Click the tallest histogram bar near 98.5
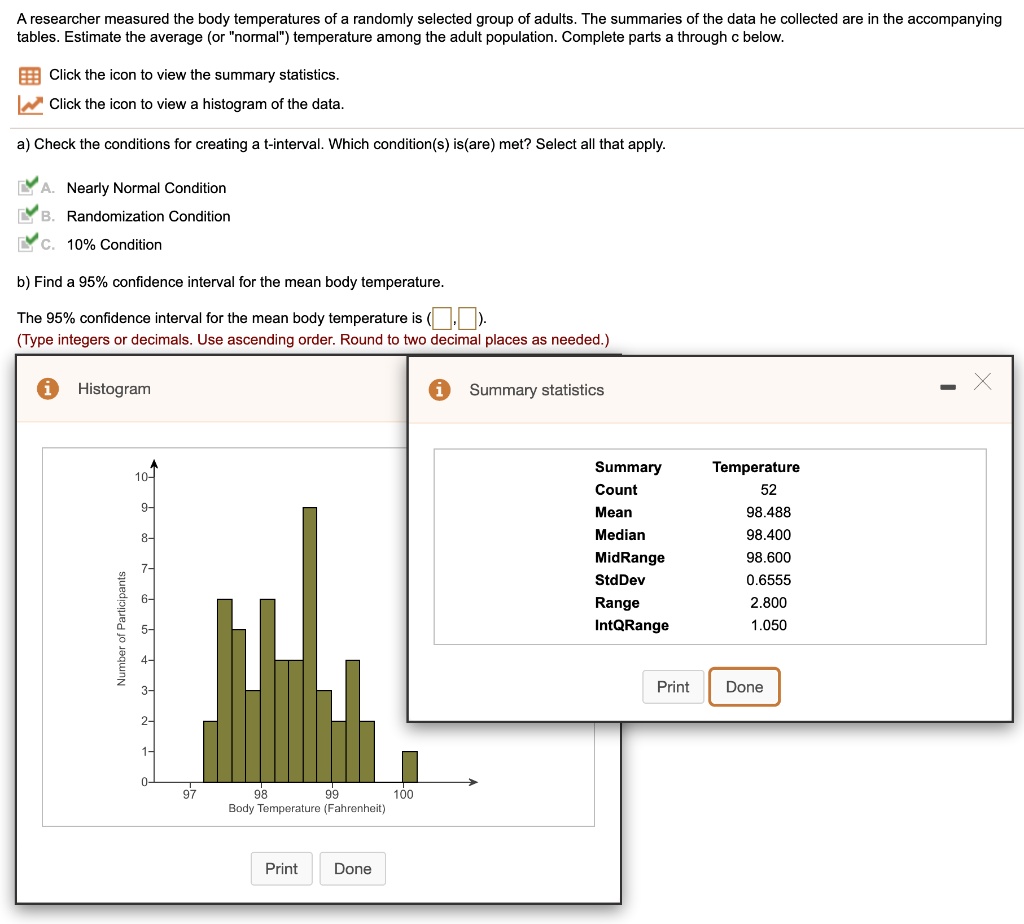Screen dimensions: 1024x924 pos(310,640)
